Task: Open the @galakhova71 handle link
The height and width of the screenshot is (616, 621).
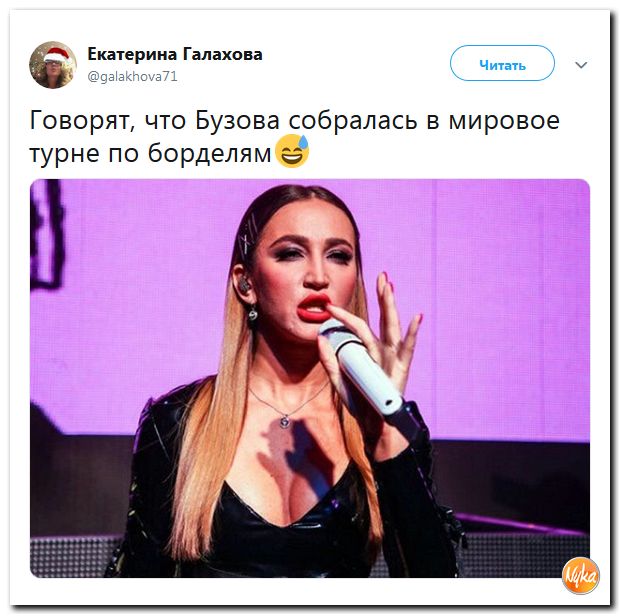Action: 132,76
